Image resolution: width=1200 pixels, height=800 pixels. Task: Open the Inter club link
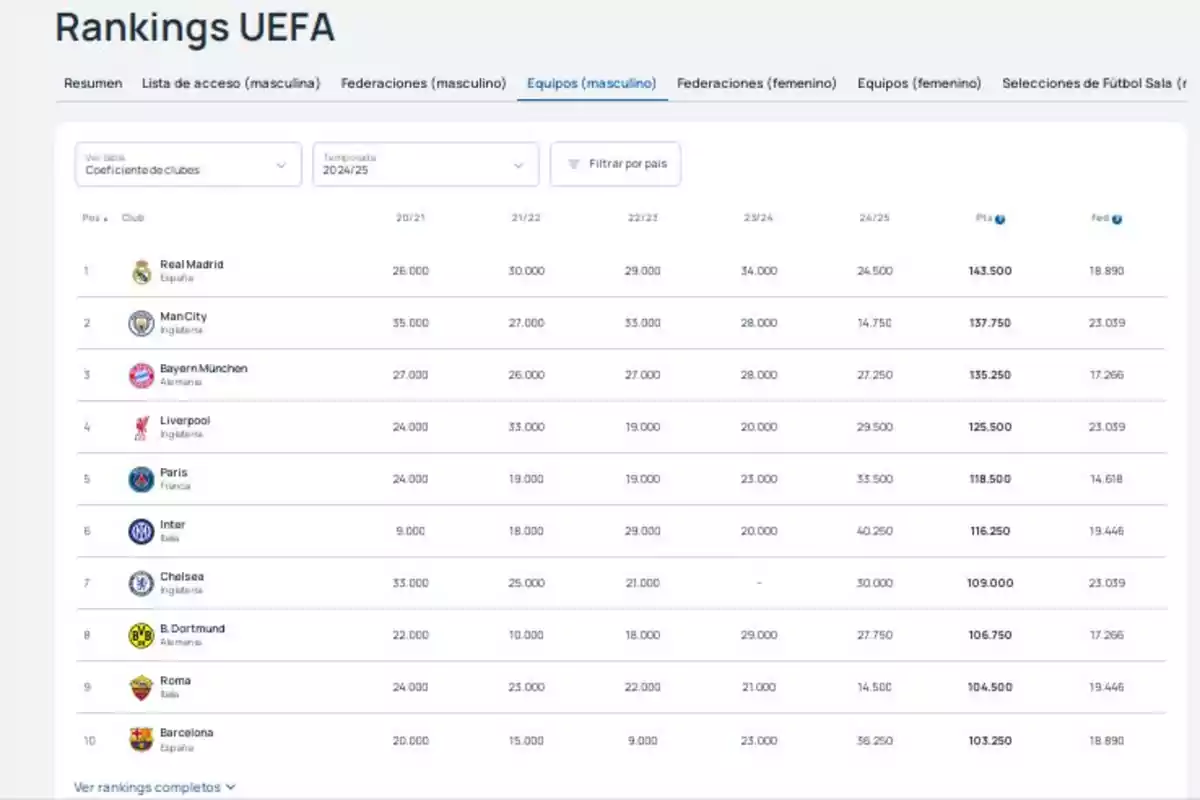(x=172, y=525)
